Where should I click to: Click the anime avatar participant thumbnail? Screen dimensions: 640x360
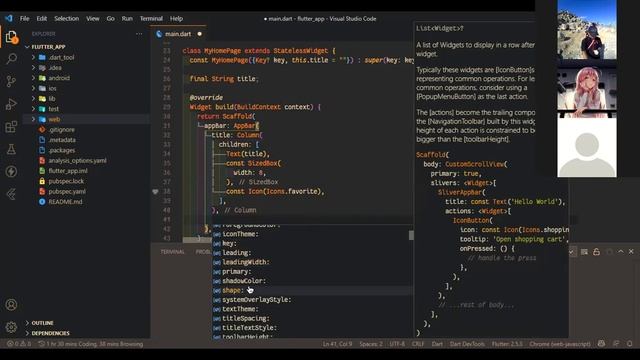click(587, 89)
